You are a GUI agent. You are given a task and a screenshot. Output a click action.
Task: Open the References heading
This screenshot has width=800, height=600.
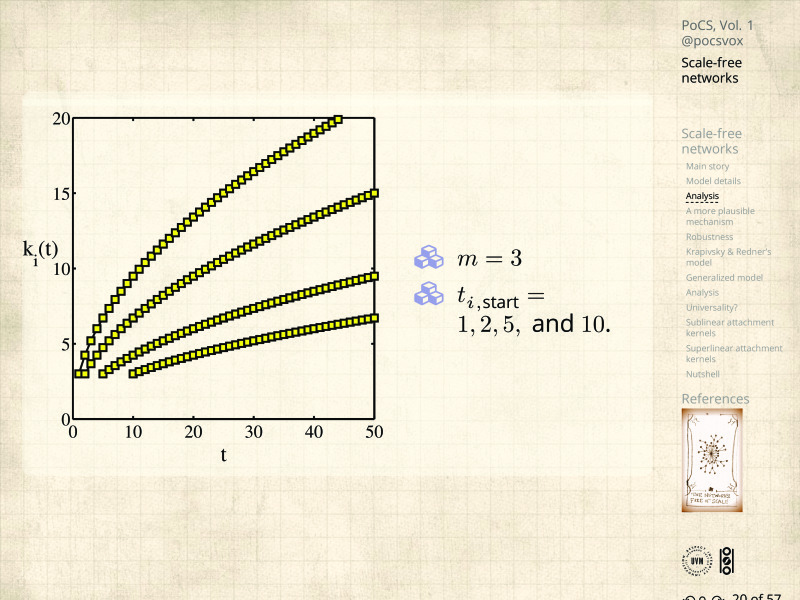coord(715,399)
